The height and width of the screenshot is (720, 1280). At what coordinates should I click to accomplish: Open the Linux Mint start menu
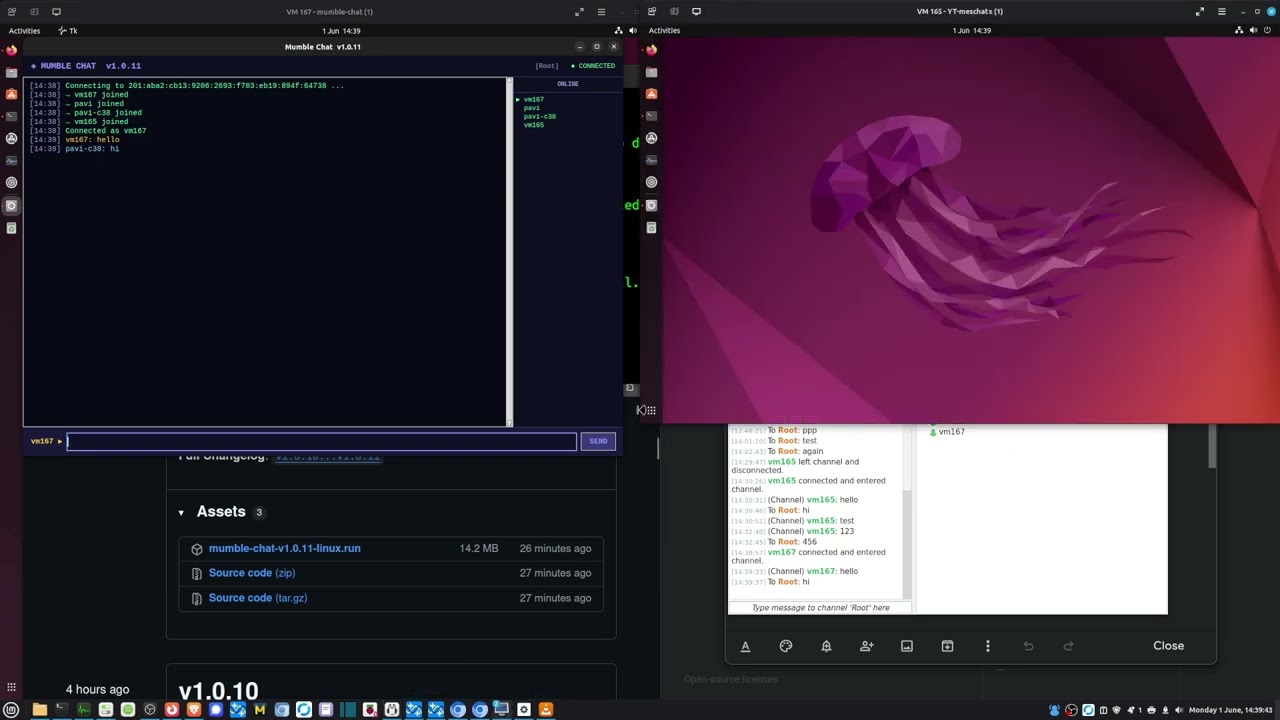pos(11,710)
